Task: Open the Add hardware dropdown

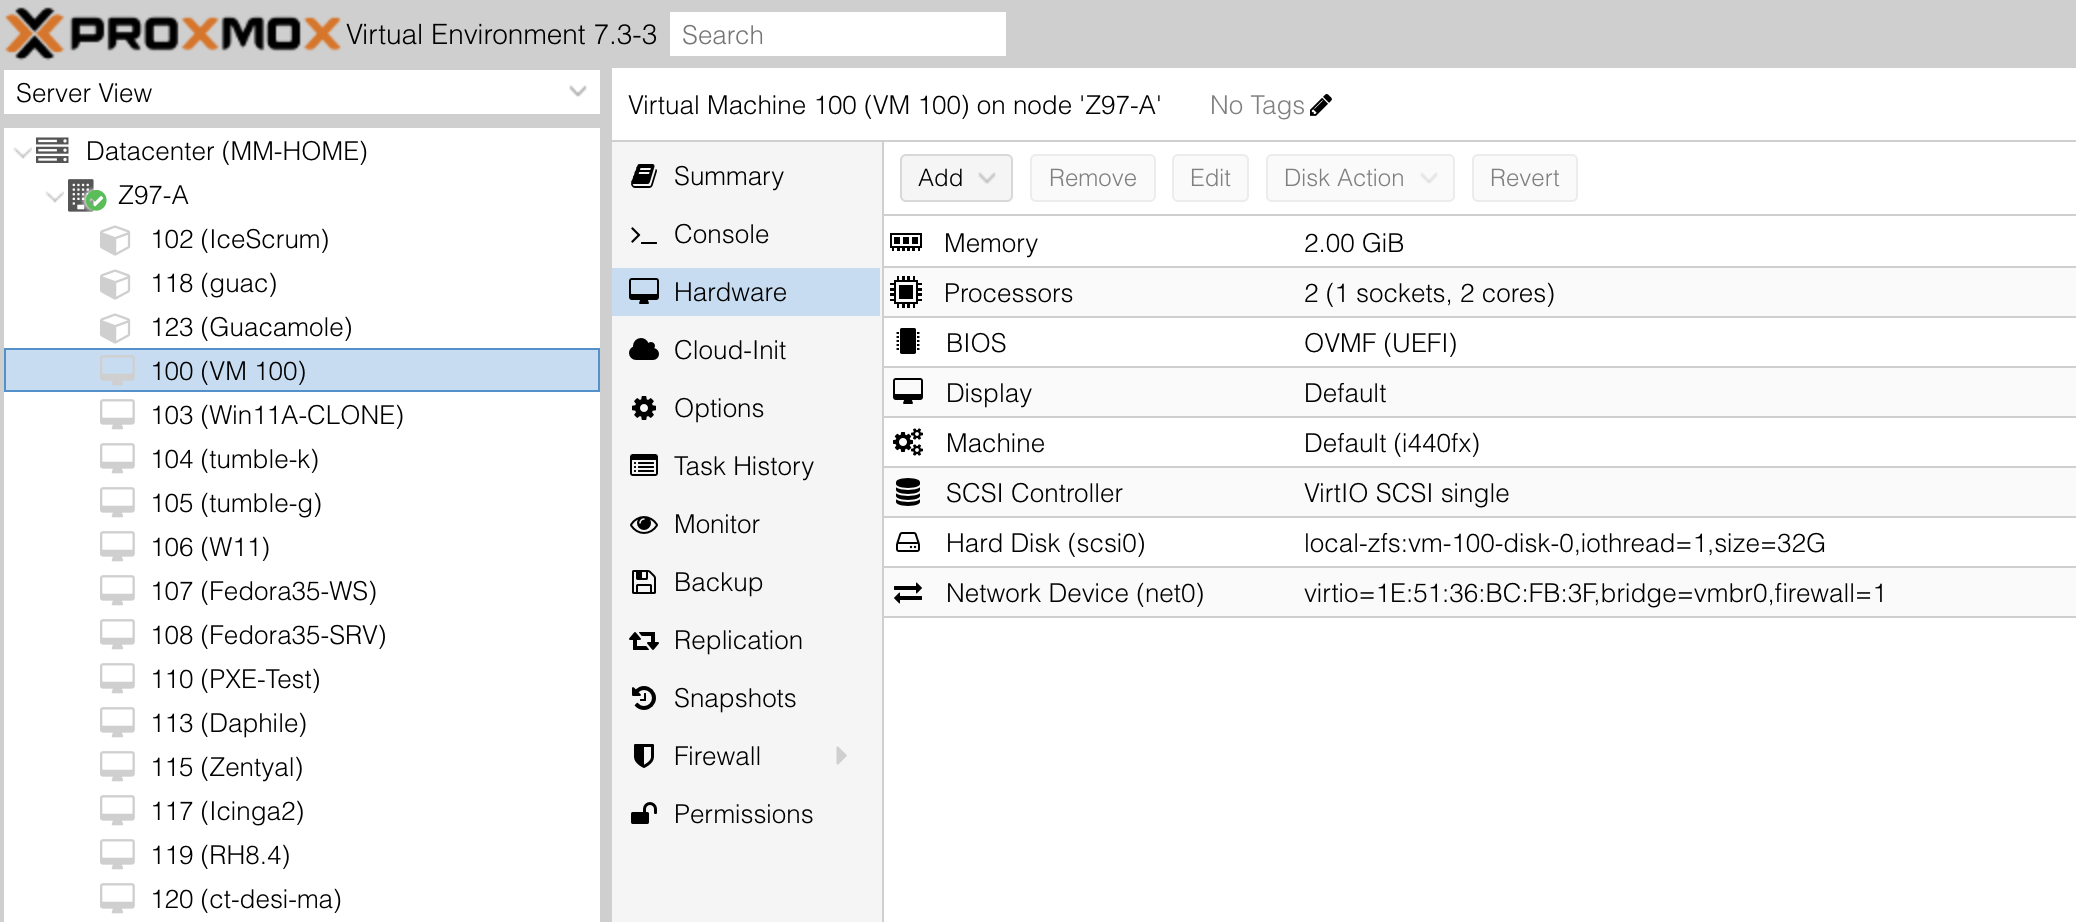Action: pos(956,178)
